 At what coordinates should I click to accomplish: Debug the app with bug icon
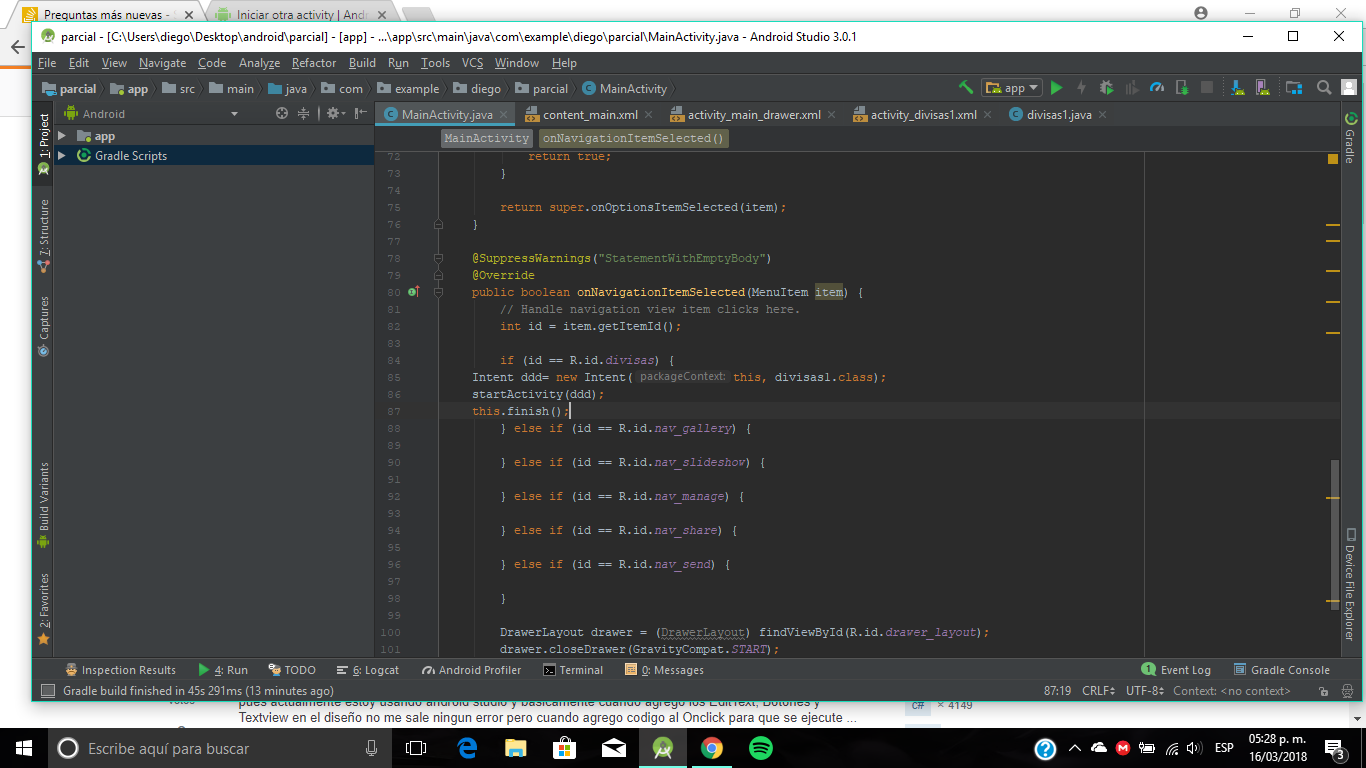1106,88
